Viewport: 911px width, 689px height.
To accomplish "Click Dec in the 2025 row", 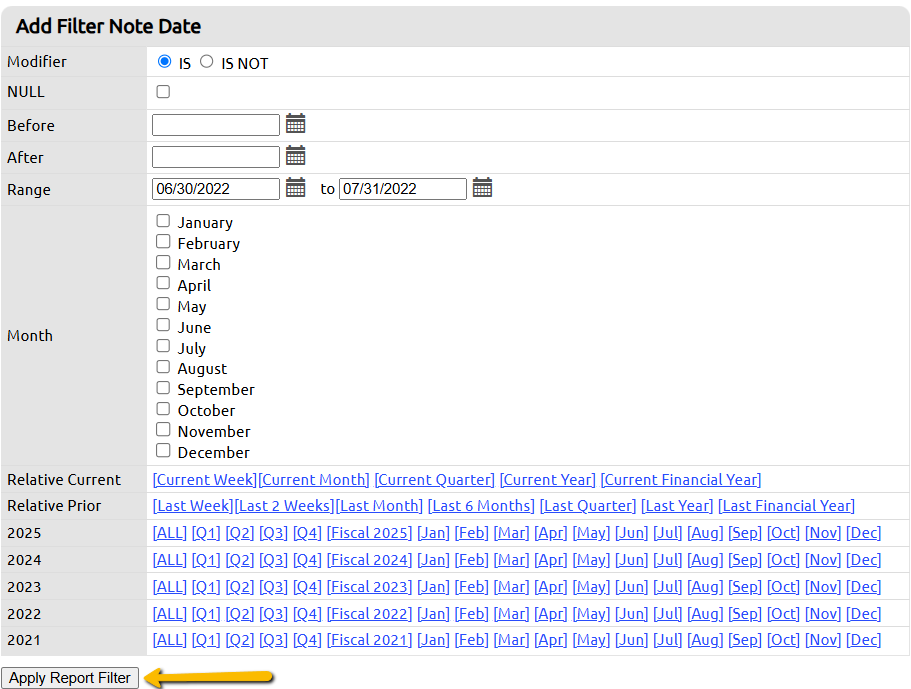I will coord(863,533).
